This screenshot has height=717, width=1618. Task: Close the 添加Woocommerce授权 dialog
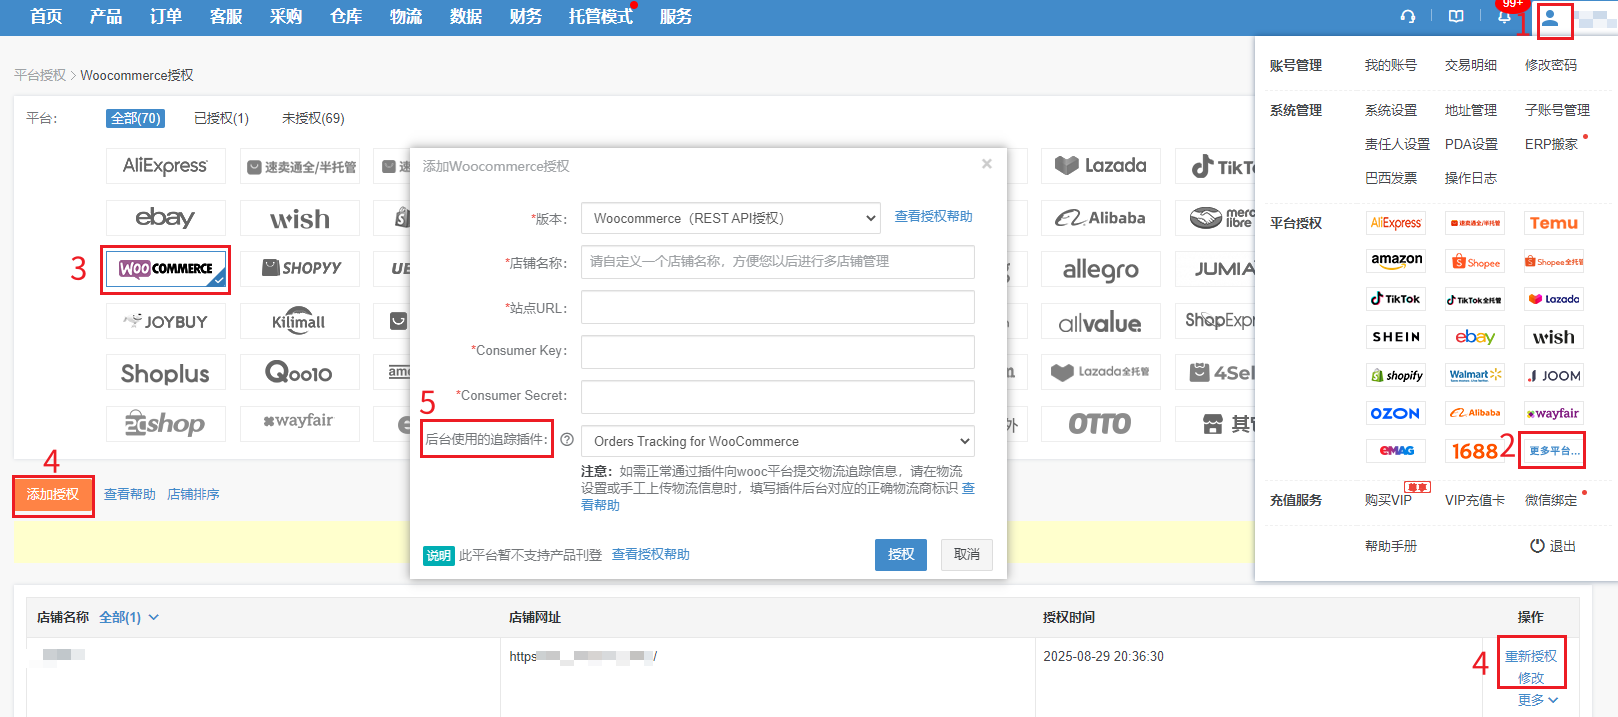[x=987, y=164]
